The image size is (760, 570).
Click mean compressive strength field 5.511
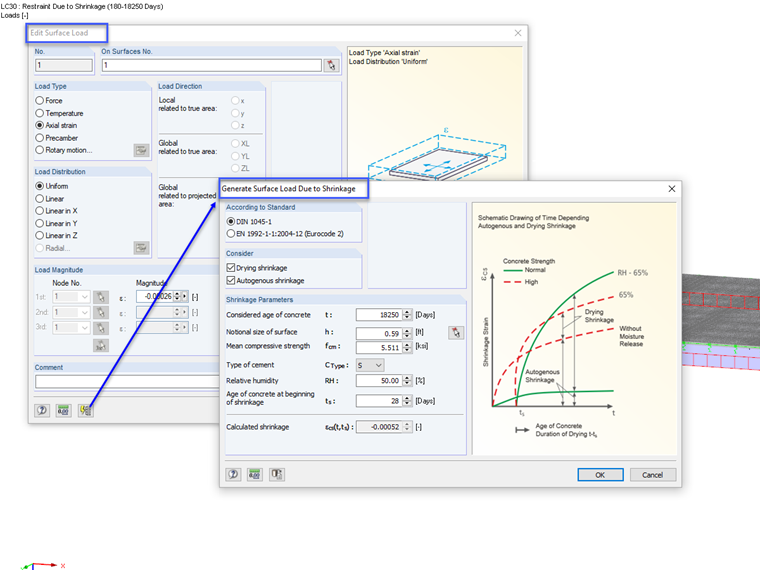point(380,347)
